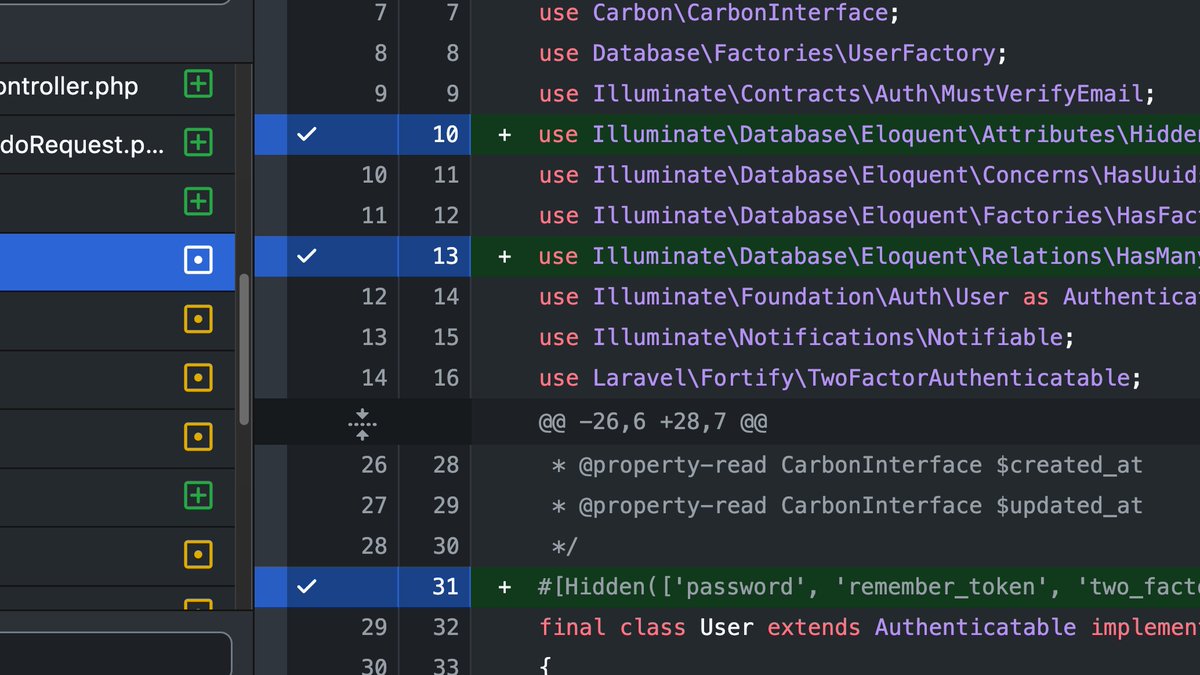Click the comment closing */ line

coord(565,546)
